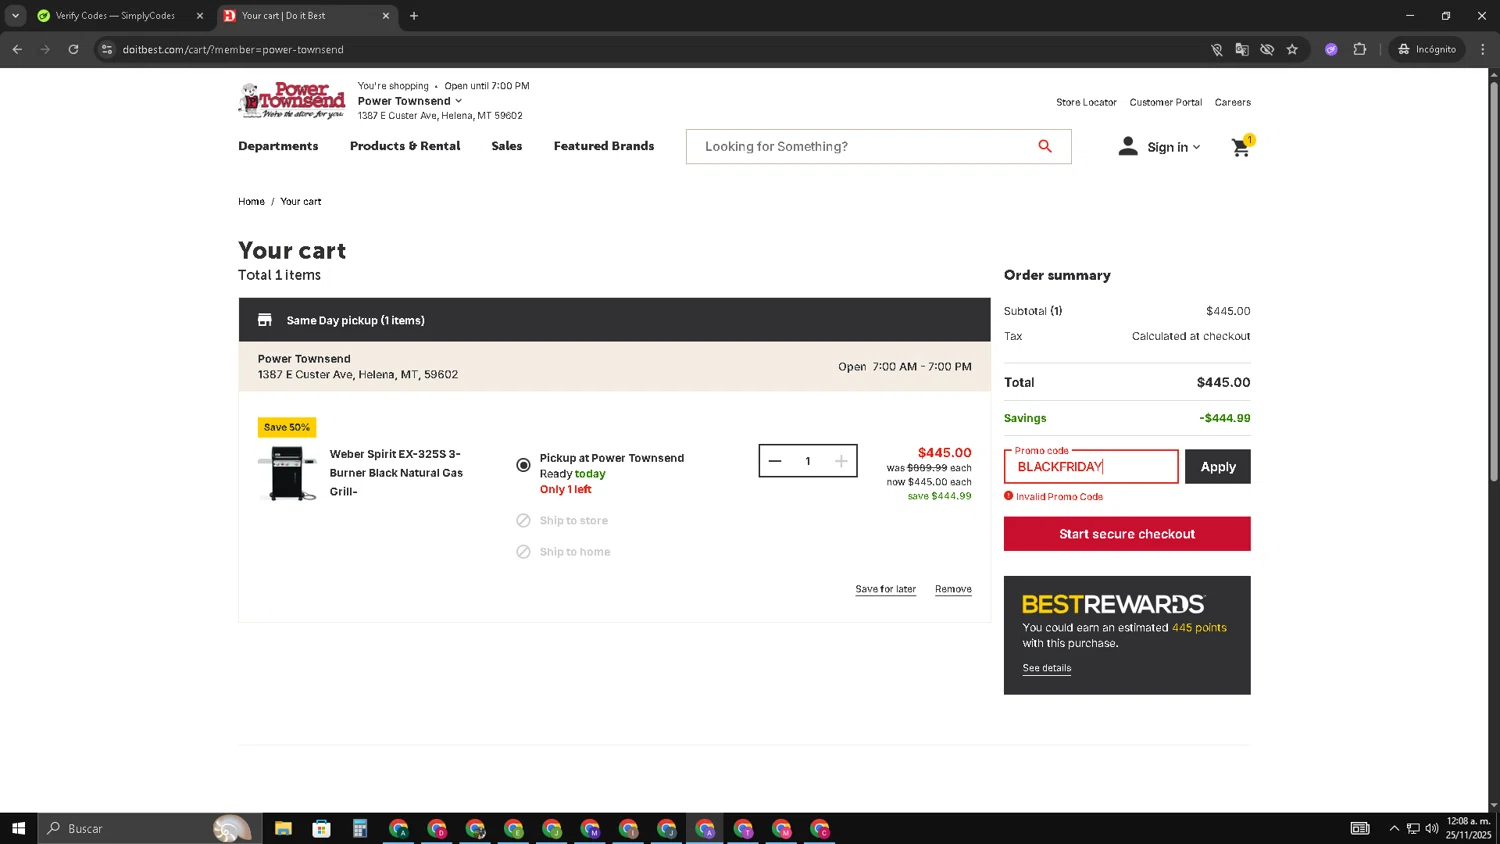1500x844 pixels.
Task: Click the Save 50% badge
Action: [x=287, y=427]
